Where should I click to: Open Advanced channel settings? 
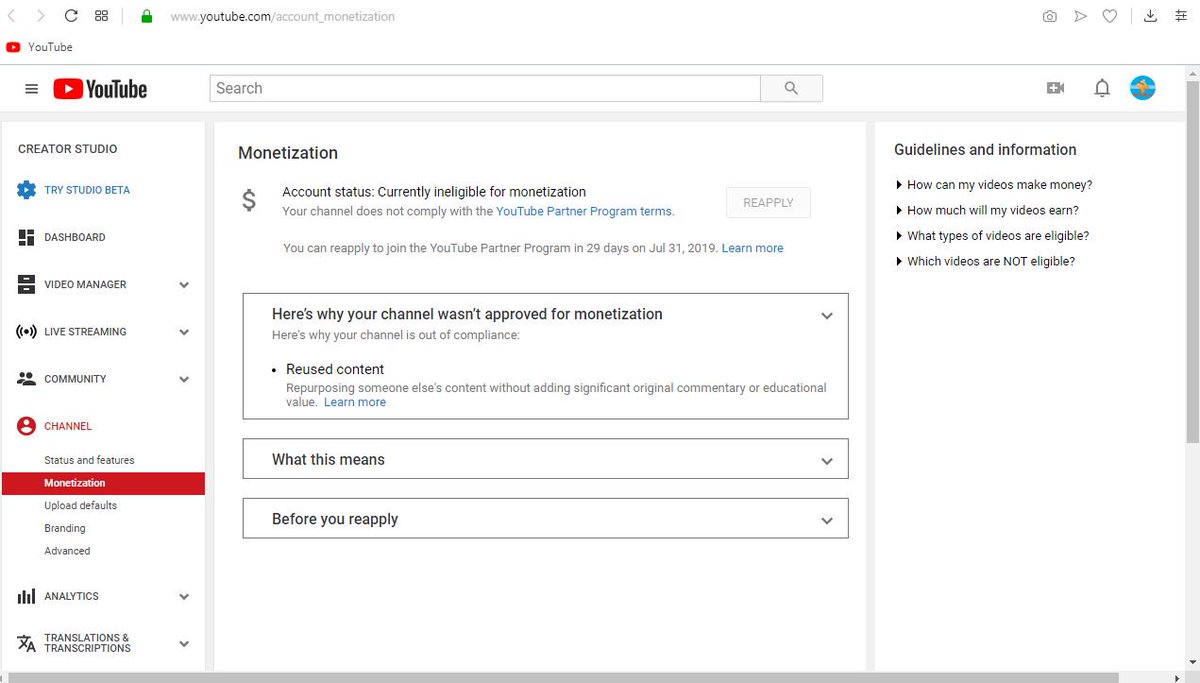pyautogui.click(x=67, y=551)
